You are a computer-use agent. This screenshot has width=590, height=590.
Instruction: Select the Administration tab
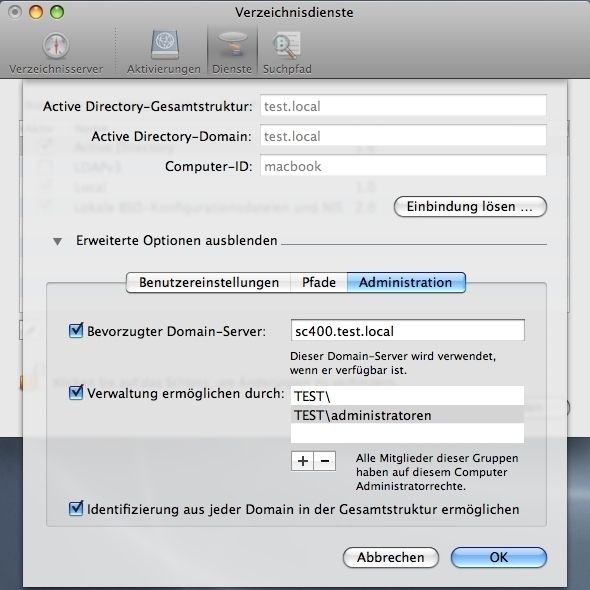pos(406,282)
